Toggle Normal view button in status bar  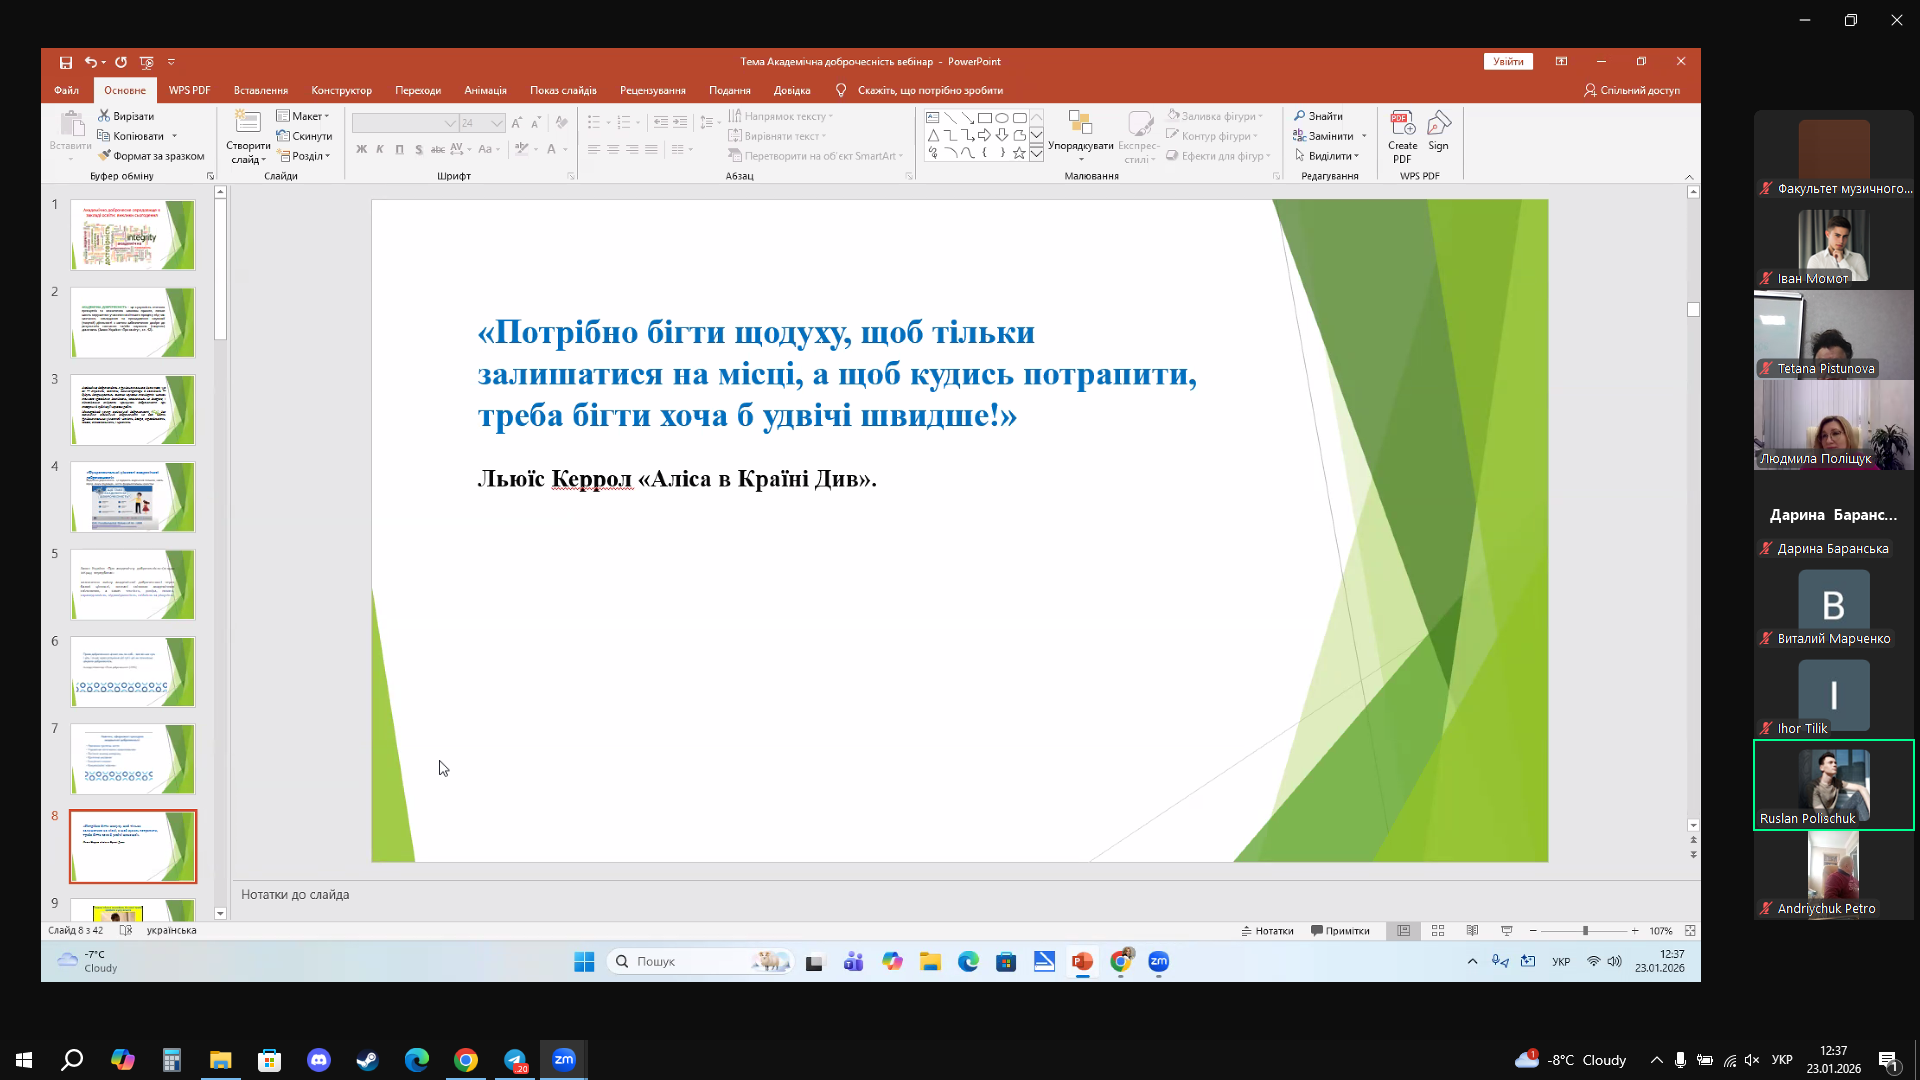[x=1404, y=930]
